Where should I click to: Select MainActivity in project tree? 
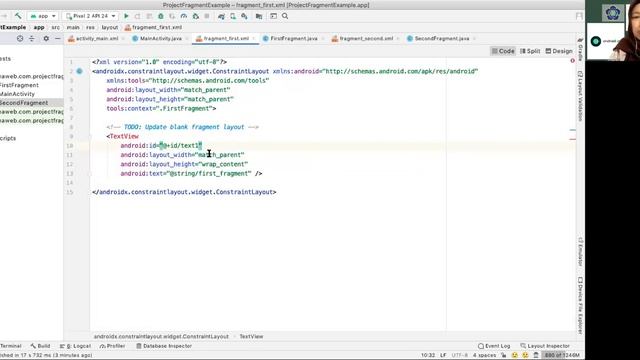tap(17, 94)
